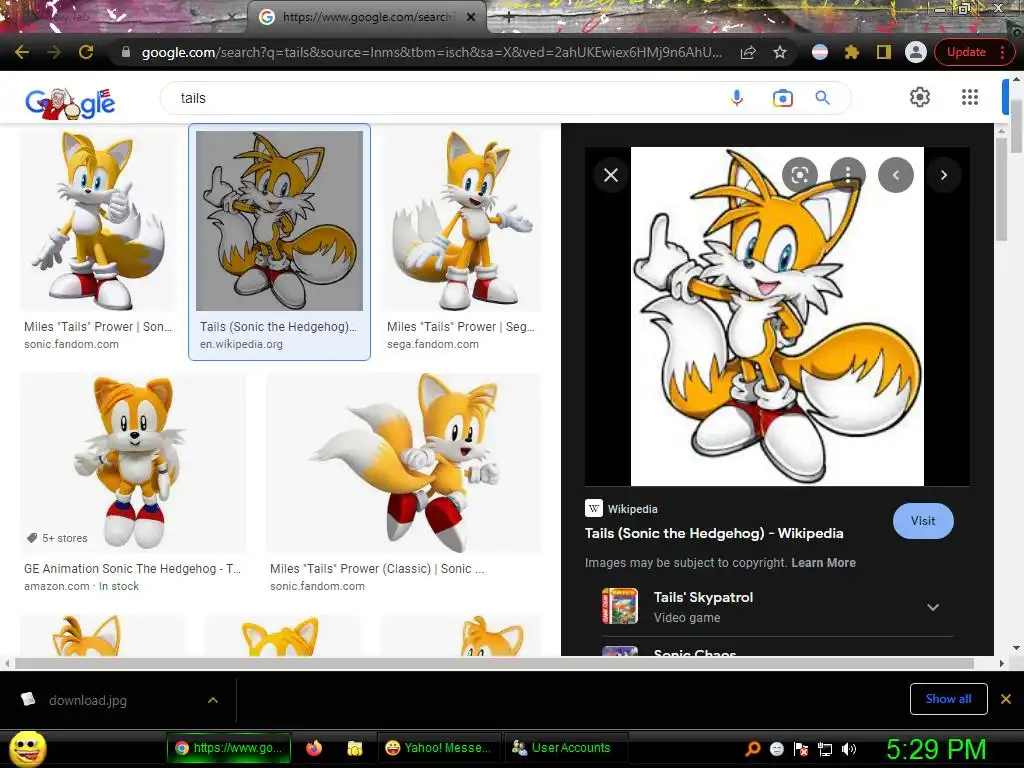The image size is (1024, 768).
Task: Open the extensions puzzle icon
Action: (x=852, y=52)
